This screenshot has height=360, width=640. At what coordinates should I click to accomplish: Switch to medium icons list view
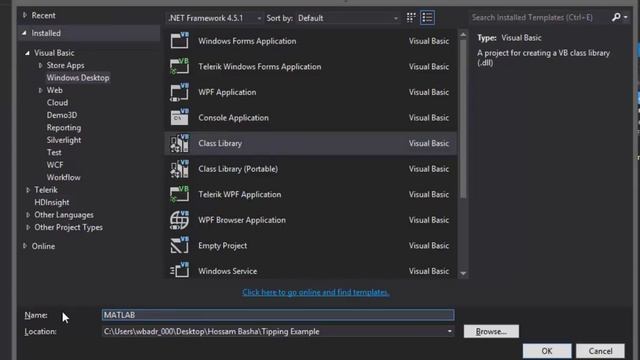pos(427,18)
